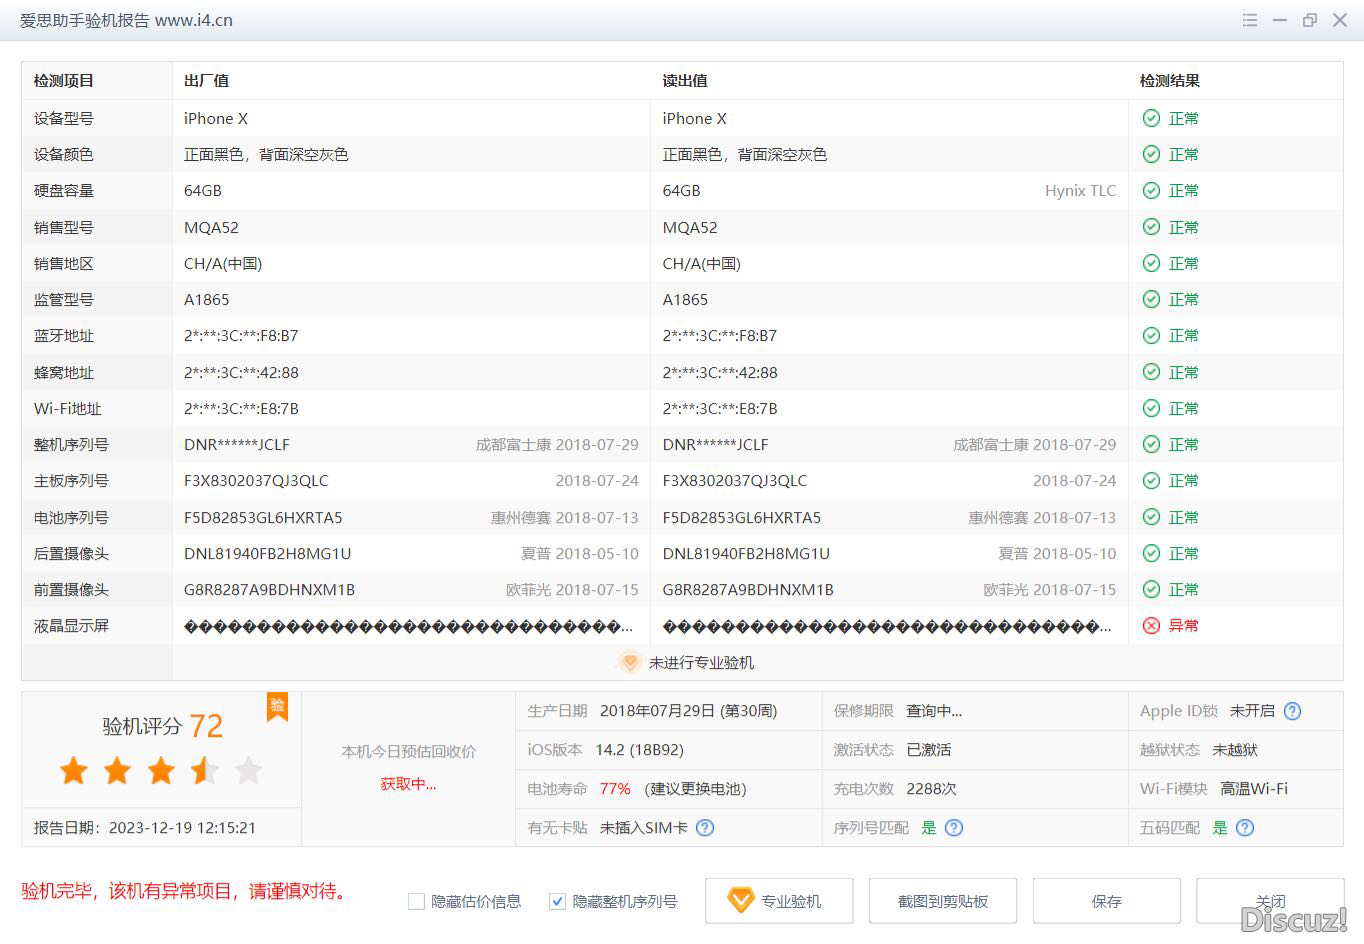Screen dimensions: 1364x944
Task: Click the 前置摄像头 正常 check icon
Action: click(x=1151, y=589)
